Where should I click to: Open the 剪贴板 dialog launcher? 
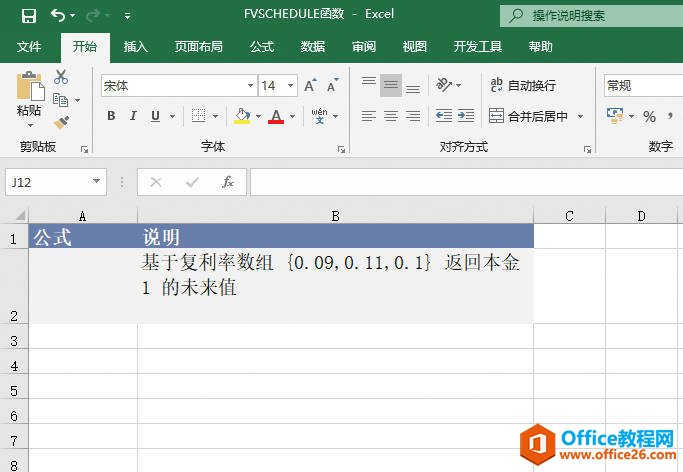pyautogui.click(x=84, y=150)
